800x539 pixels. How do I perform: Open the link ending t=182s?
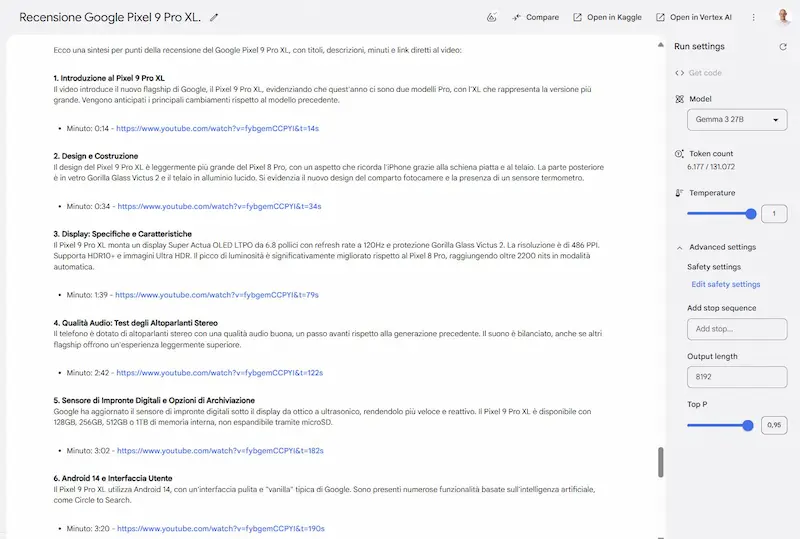(220, 451)
